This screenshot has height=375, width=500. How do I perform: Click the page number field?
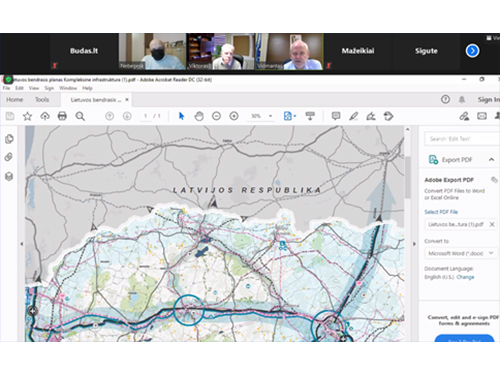(x=145, y=116)
